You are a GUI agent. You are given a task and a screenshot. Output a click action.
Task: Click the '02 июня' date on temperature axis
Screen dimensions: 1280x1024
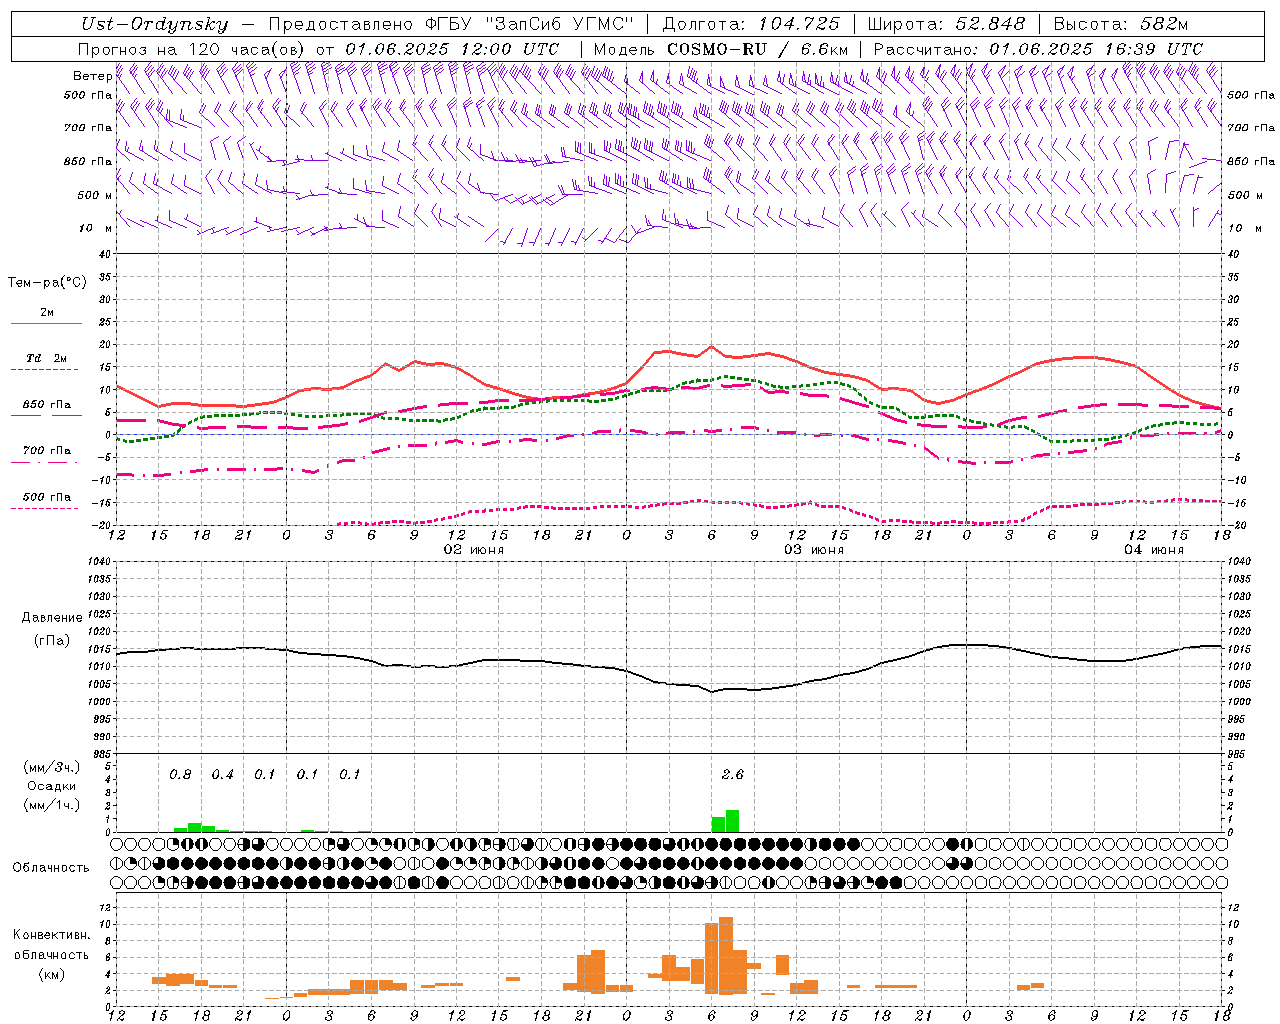coord(473,550)
